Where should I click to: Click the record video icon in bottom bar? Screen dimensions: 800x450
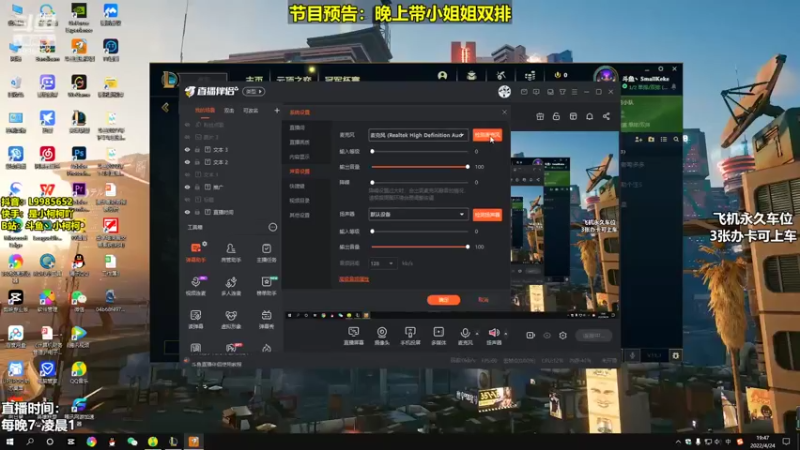[x=531, y=335]
